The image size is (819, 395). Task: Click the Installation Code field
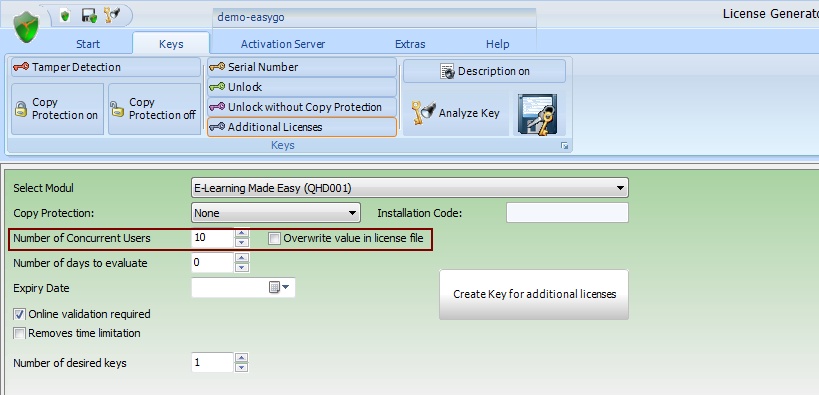[x=567, y=213]
